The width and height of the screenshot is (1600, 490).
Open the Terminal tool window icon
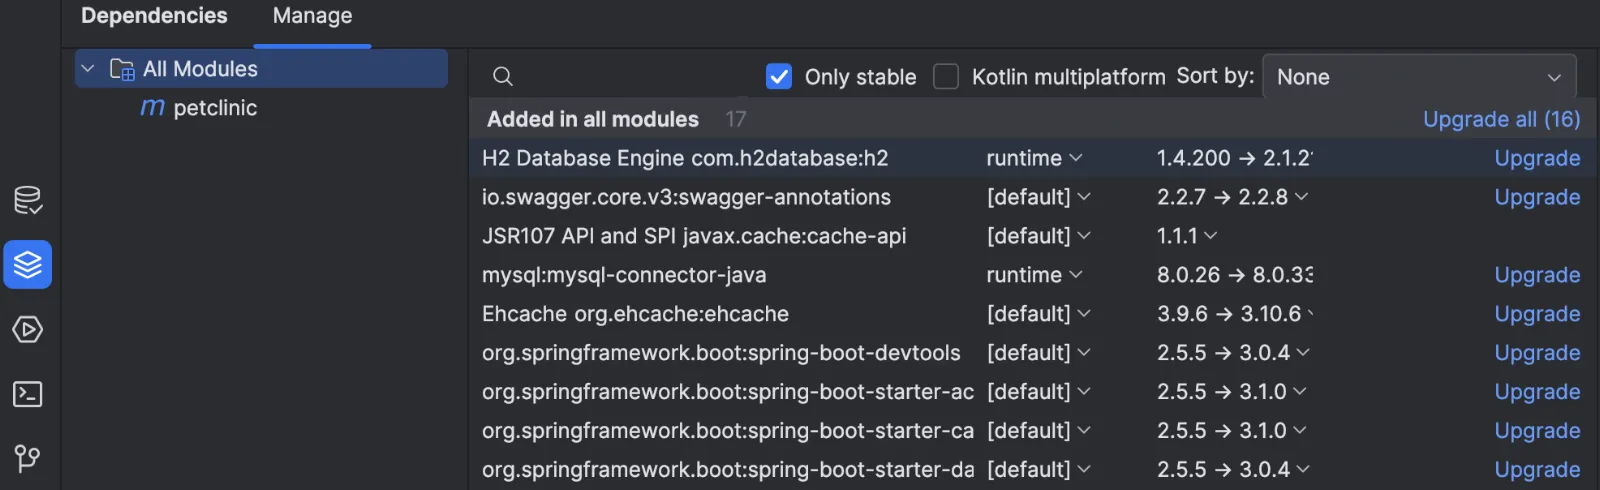point(28,395)
